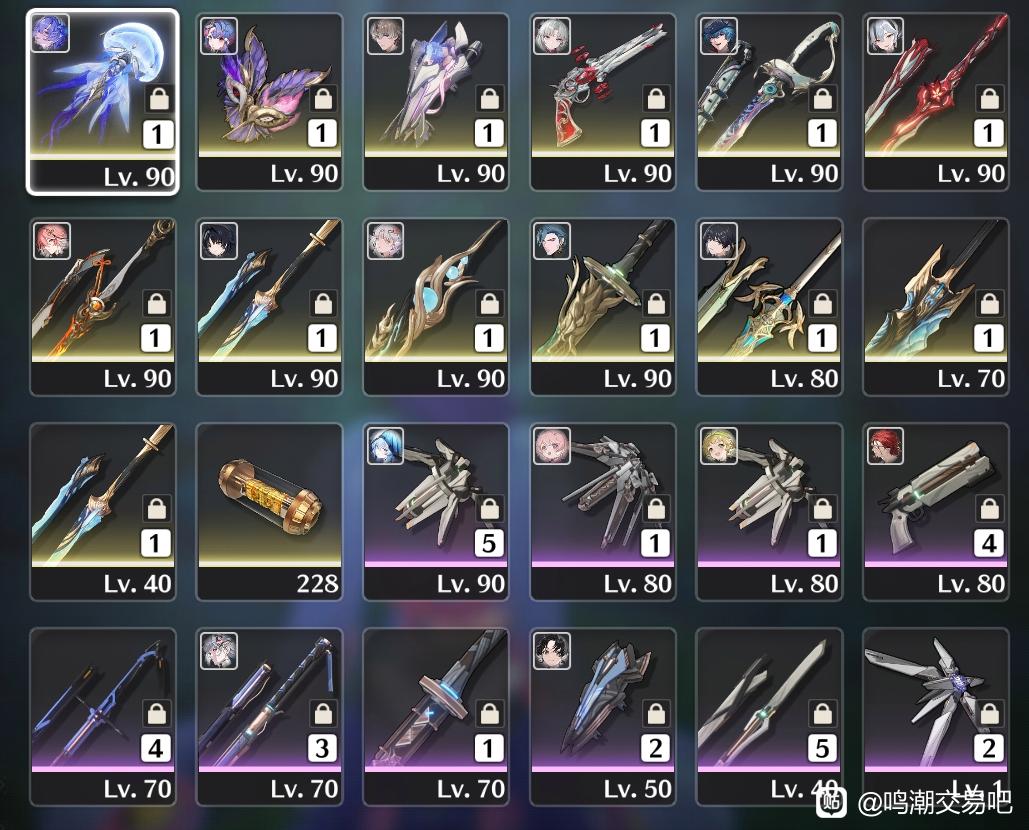Select the blue winged broadblade Lv. 70
Screen dimensions: 1029x830
click(935, 306)
